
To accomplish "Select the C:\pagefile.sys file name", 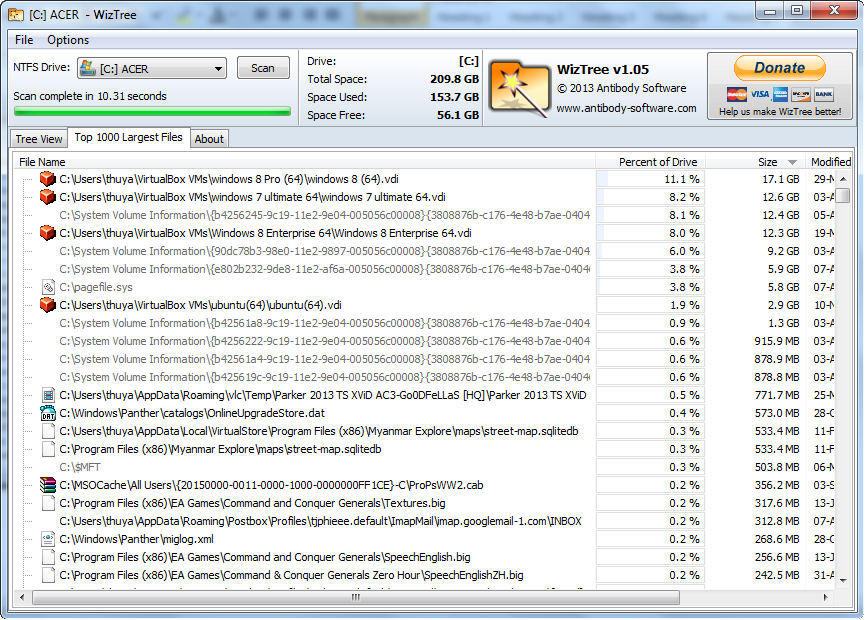I will coord(96,287).
